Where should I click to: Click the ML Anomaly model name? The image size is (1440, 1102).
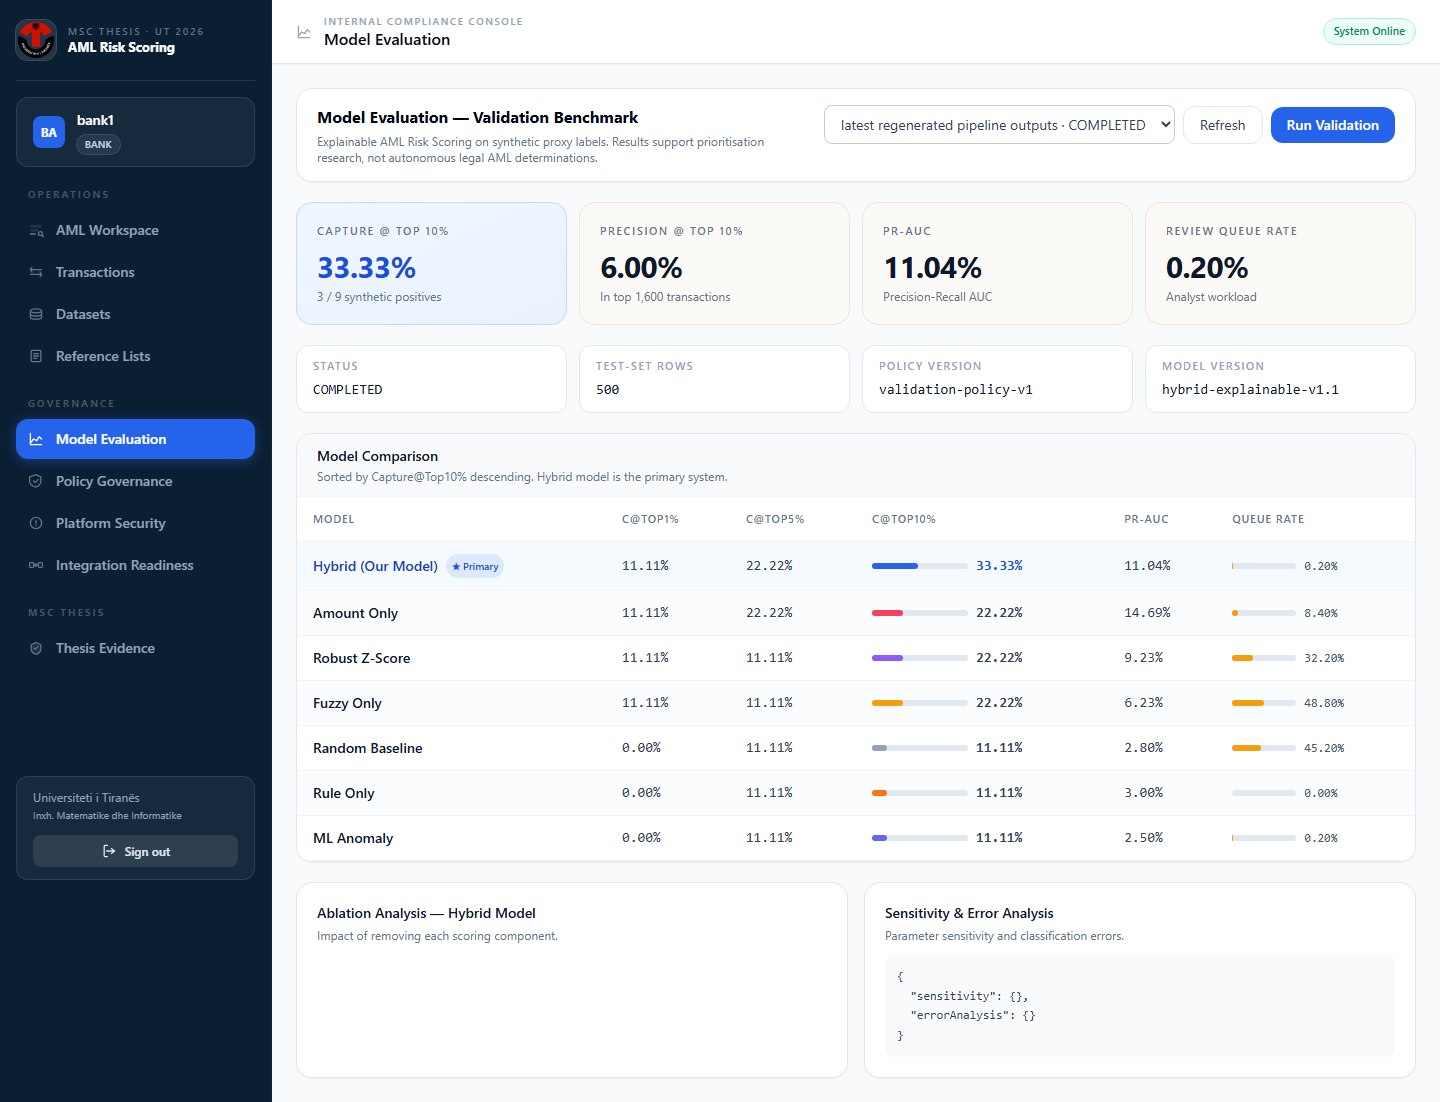click(x=353, y=838)
